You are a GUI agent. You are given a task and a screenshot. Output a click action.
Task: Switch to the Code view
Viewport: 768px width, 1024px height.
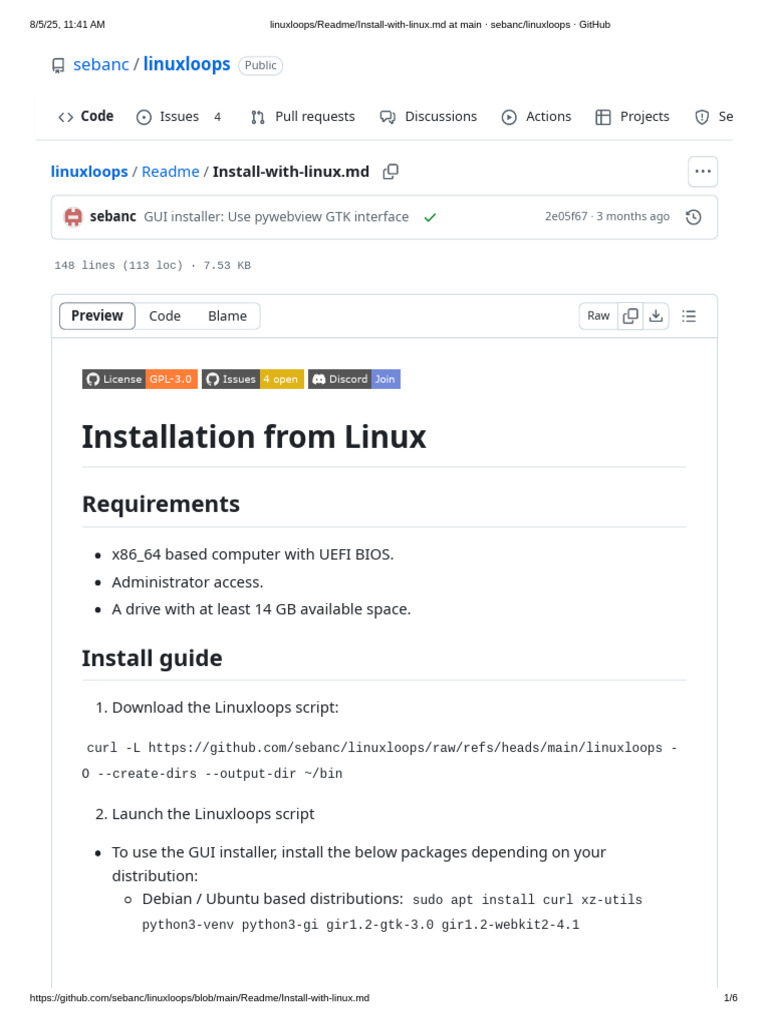click(x=165, y=316)
